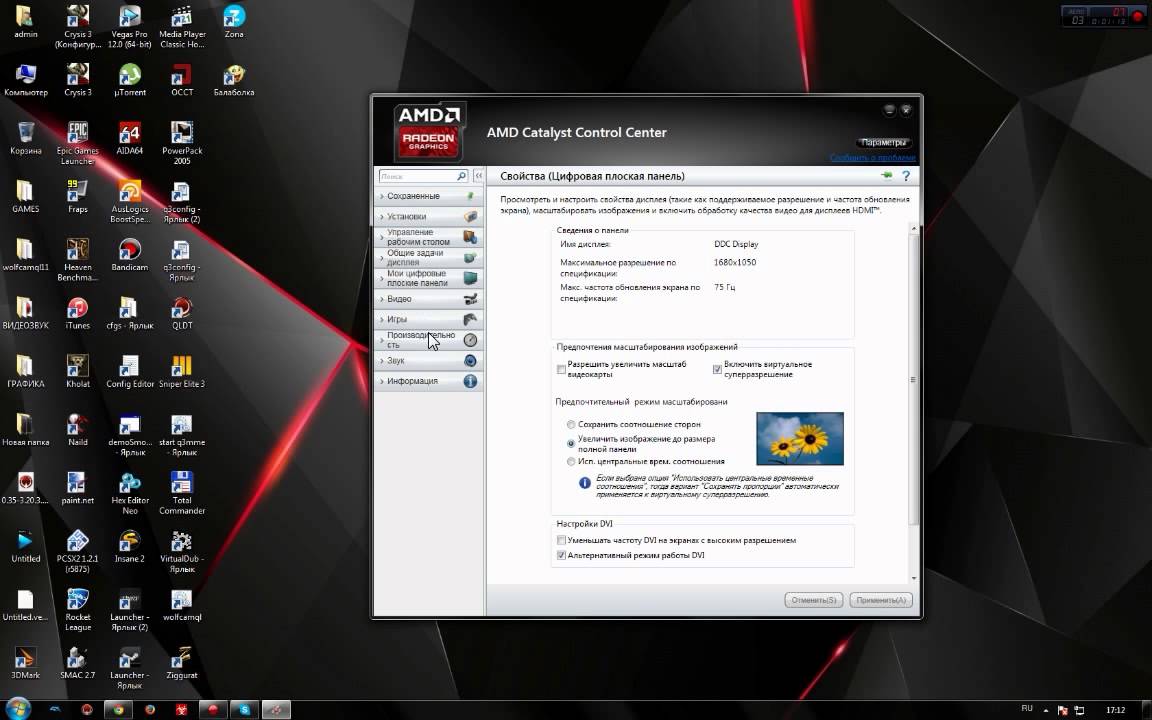Select the Hex Editor Neo desktop icon
The image size is (1152, 720).
tap(129, 492)
